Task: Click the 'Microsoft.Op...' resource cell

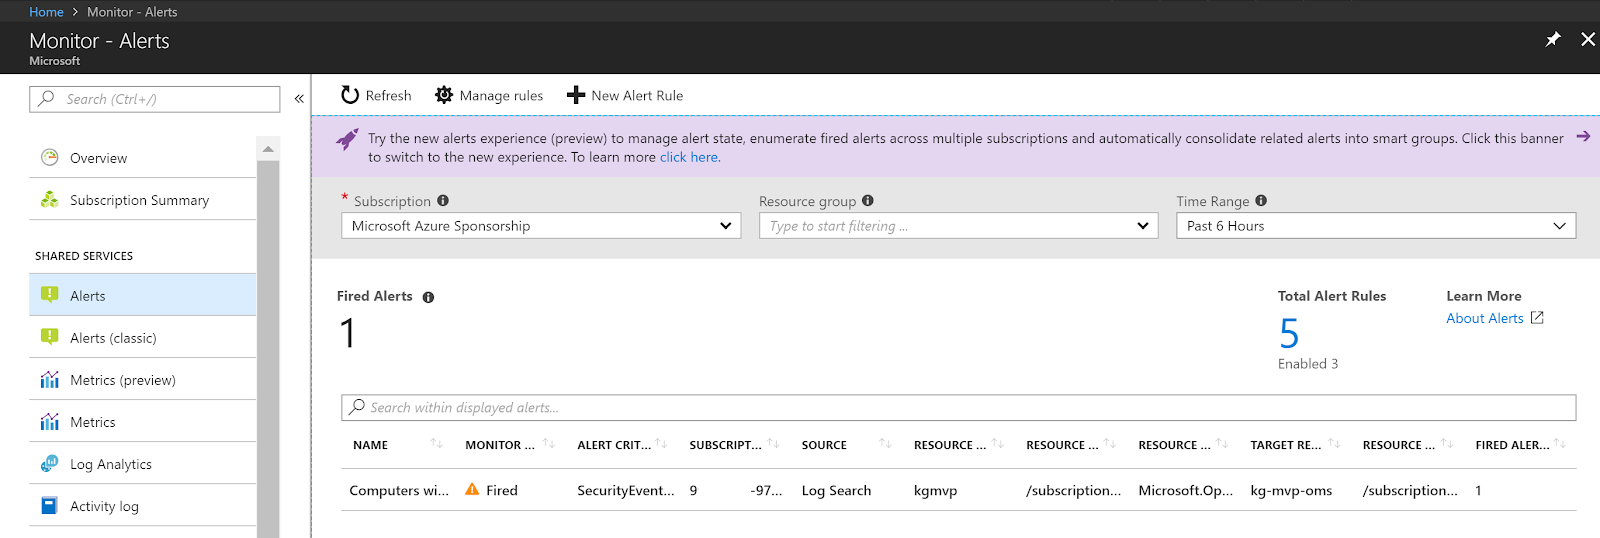Action: (1186, 490)
